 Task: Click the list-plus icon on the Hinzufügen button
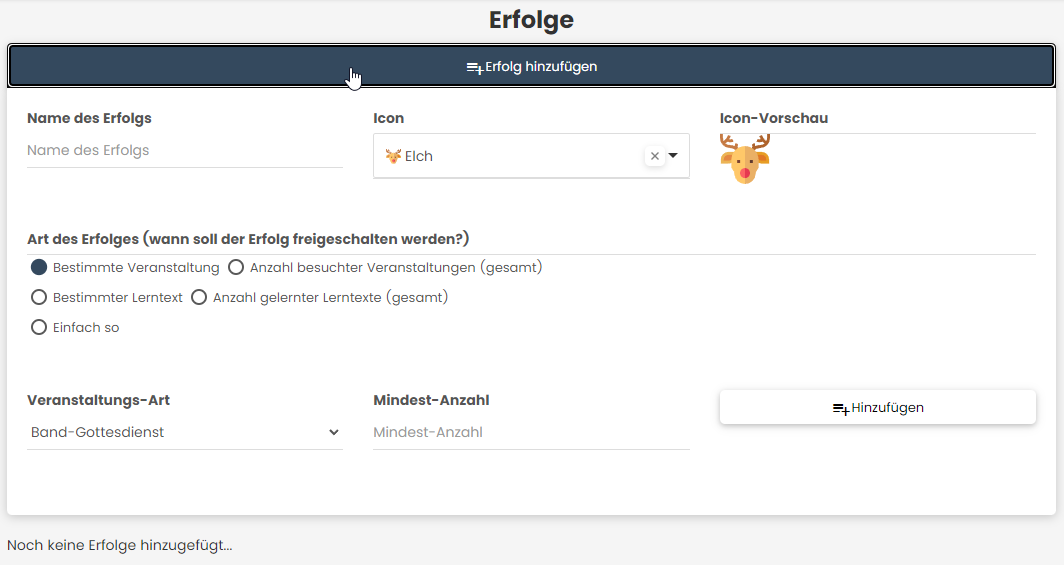(840, 408)
